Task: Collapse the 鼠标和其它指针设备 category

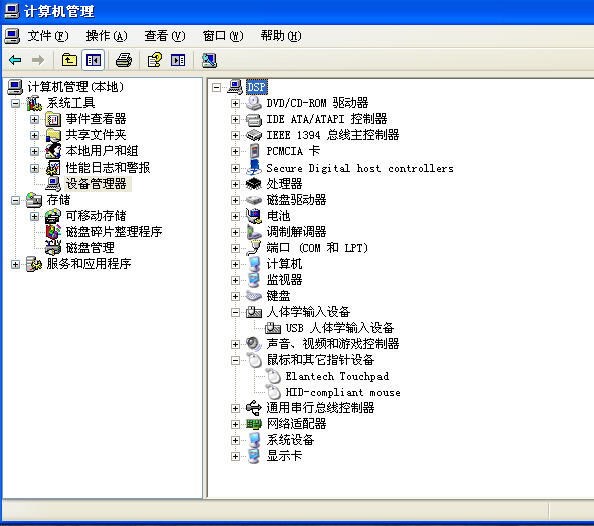Action: (235, 360)
